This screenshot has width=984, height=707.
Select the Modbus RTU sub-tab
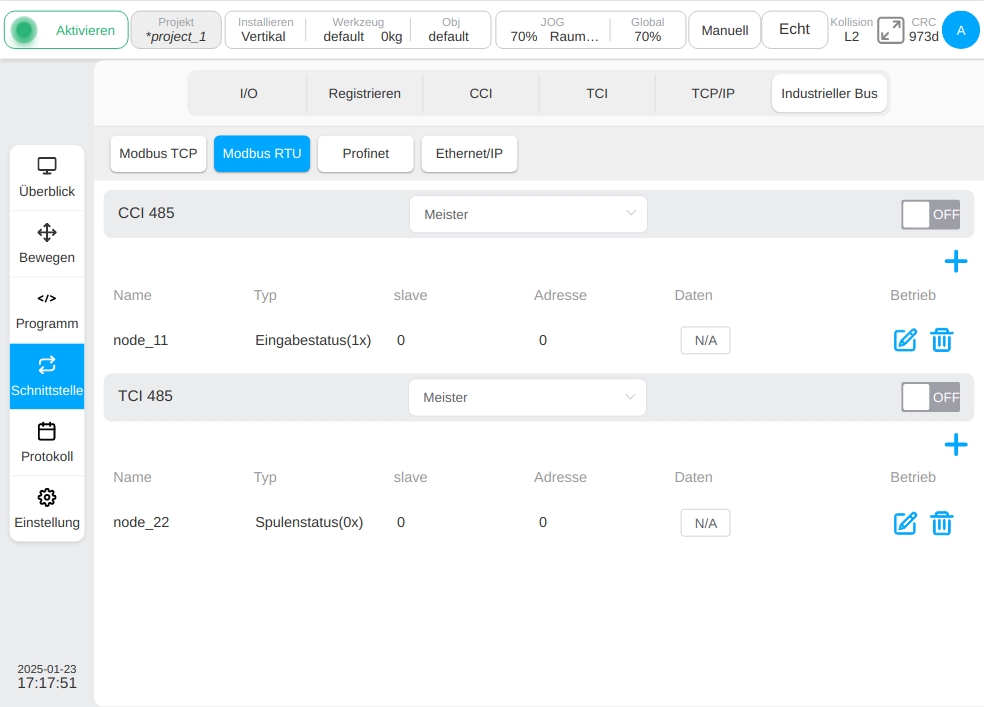point(262,154)
